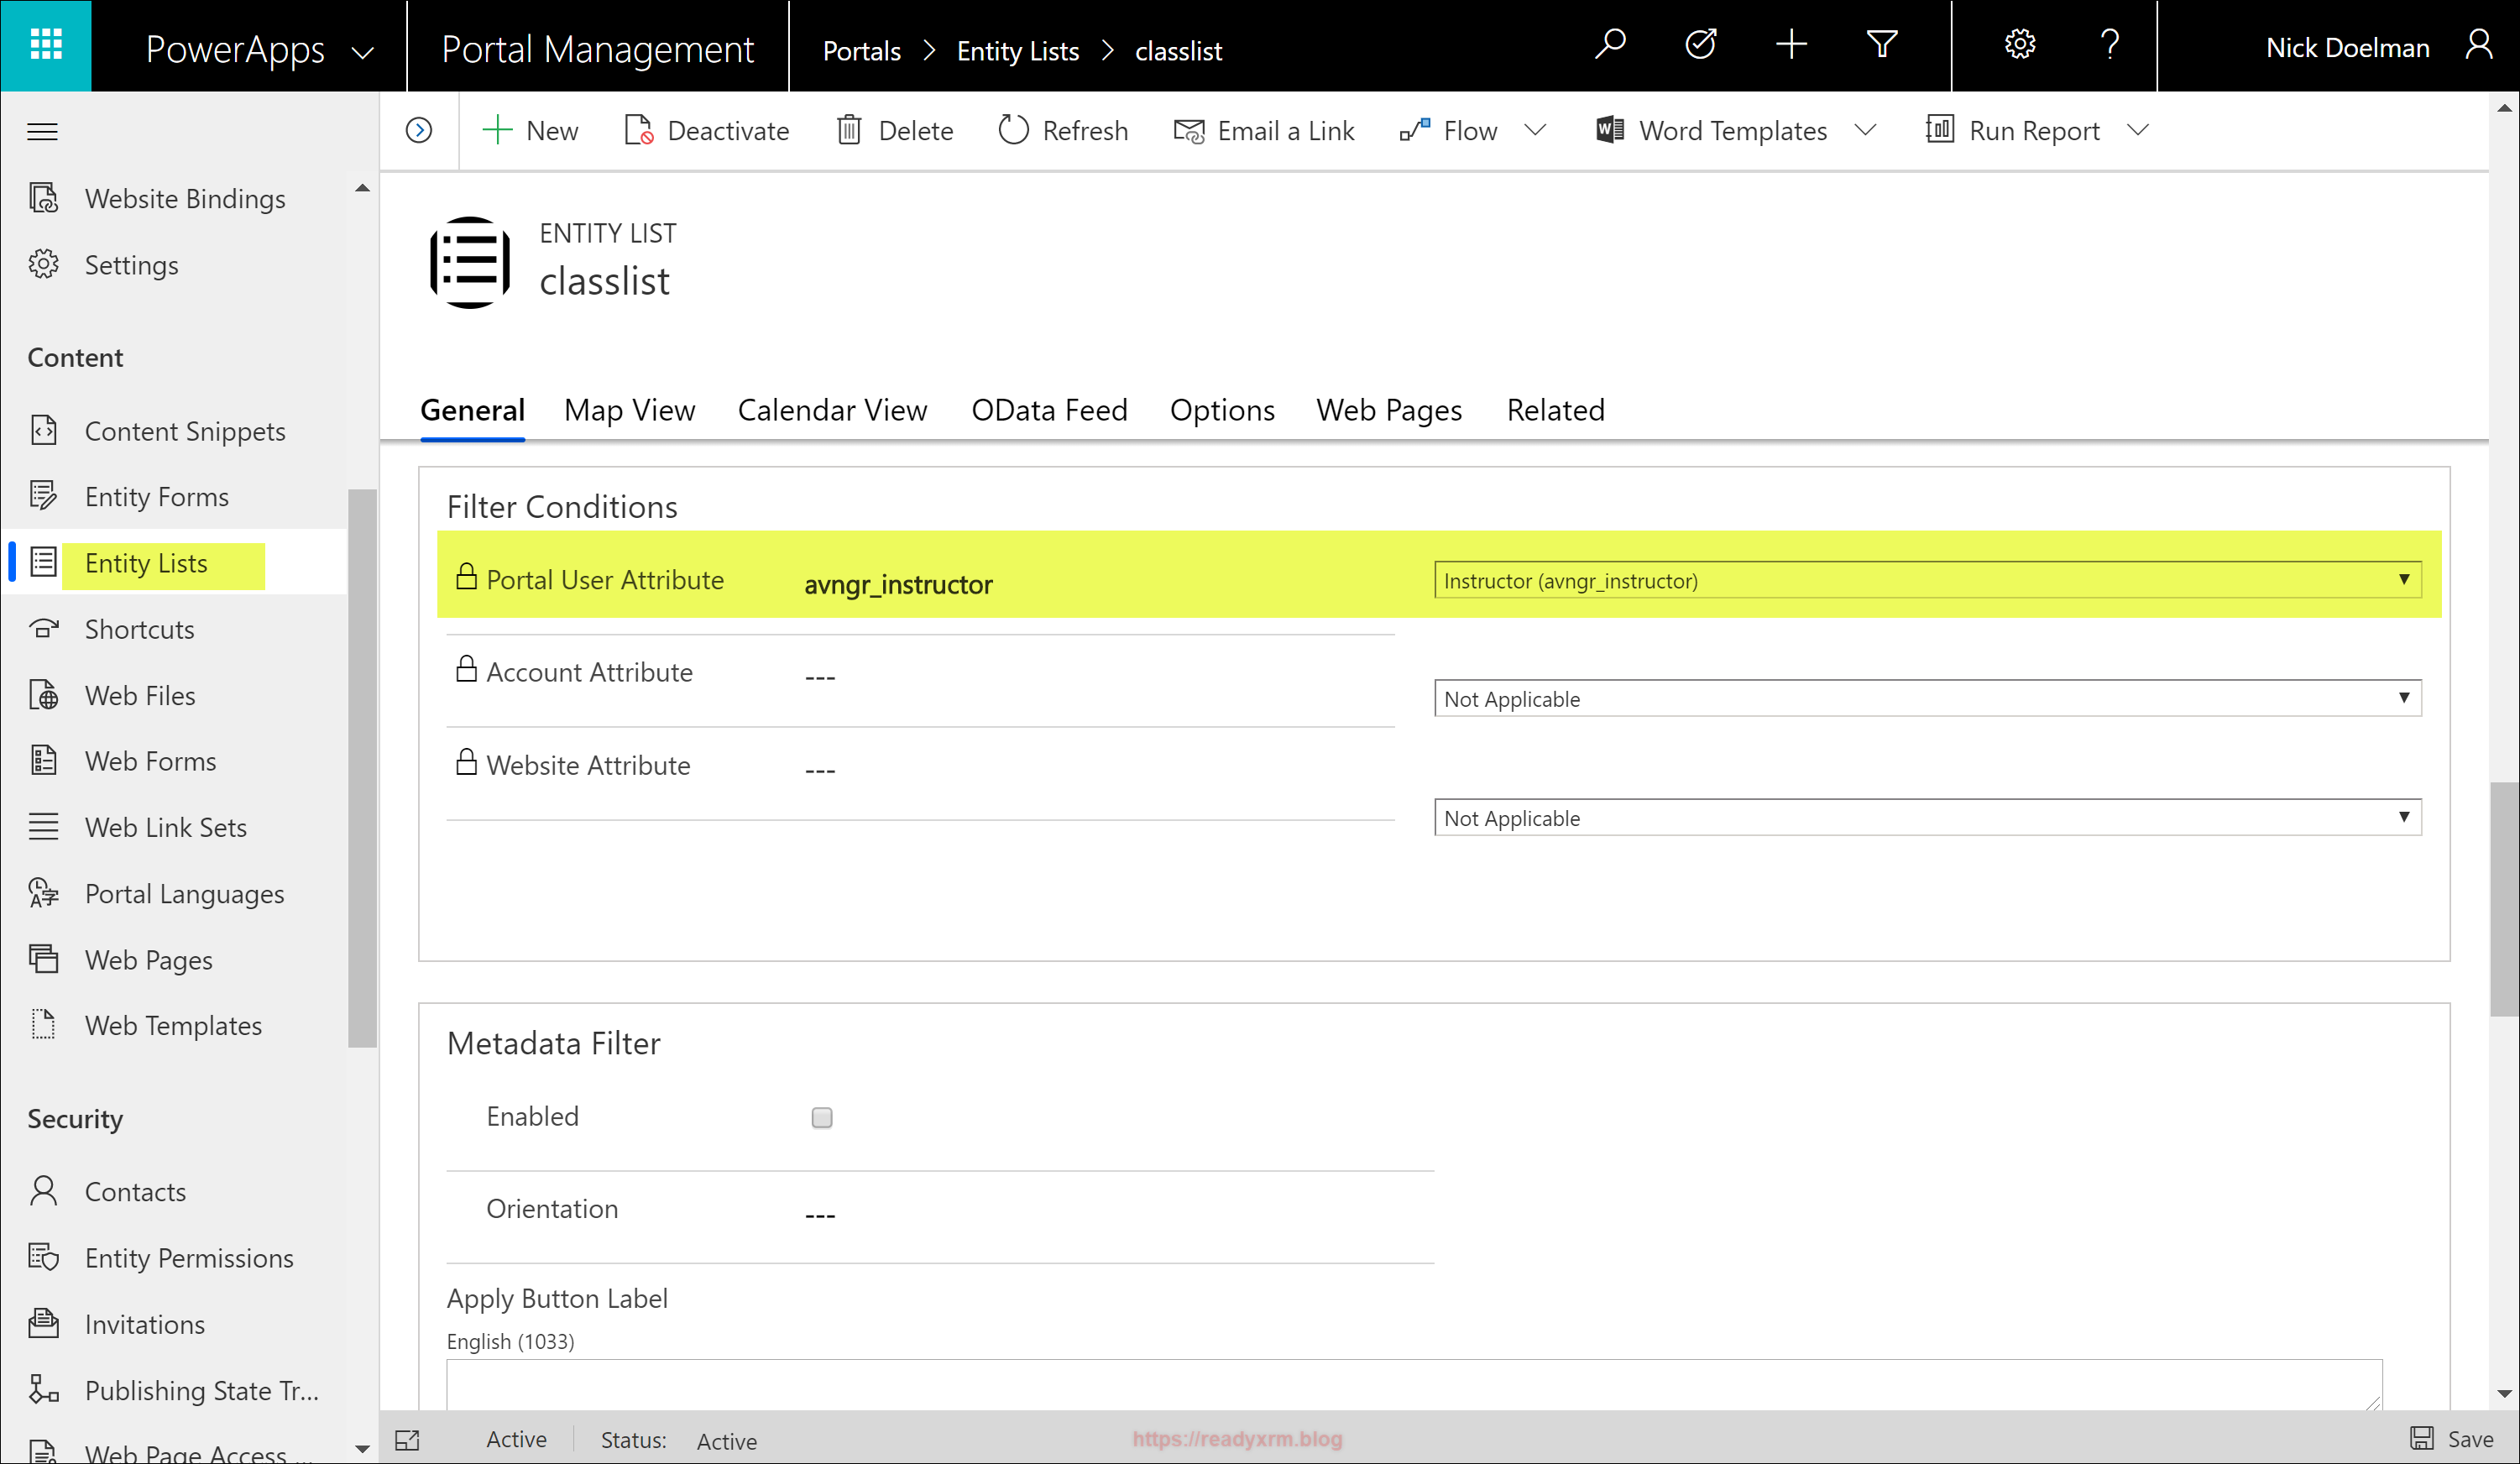Click Entity Lists in the breadcrumb

coord(1017,51)
